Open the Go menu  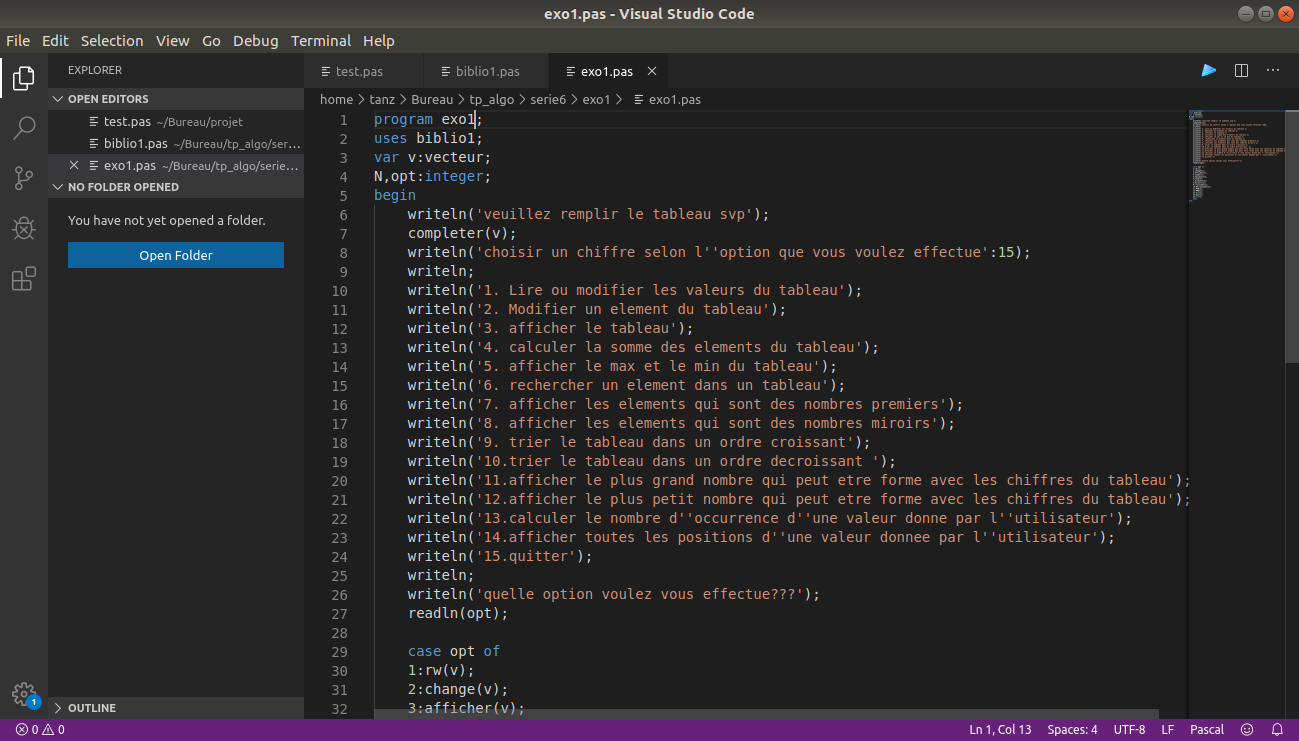click(211, 41)
